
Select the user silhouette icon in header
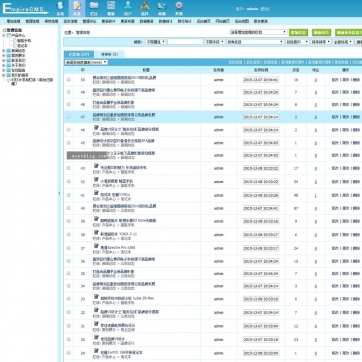[x=128, y=5]
